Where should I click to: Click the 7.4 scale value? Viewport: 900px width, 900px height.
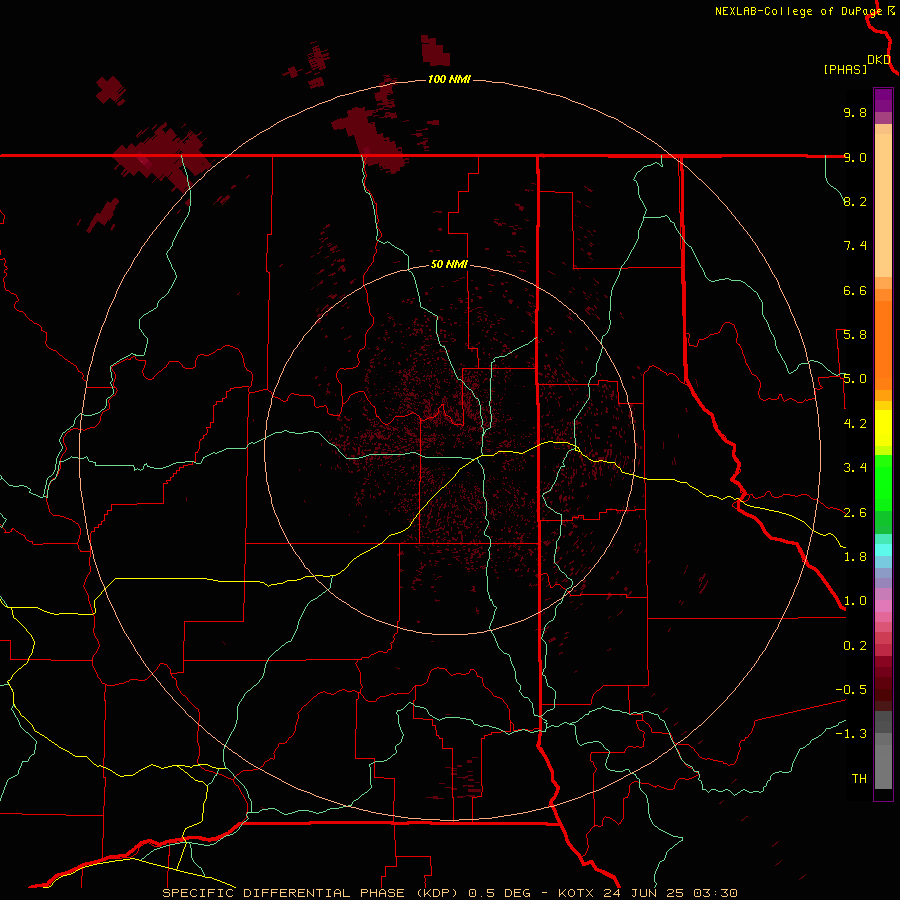click(x=855, y=246)
